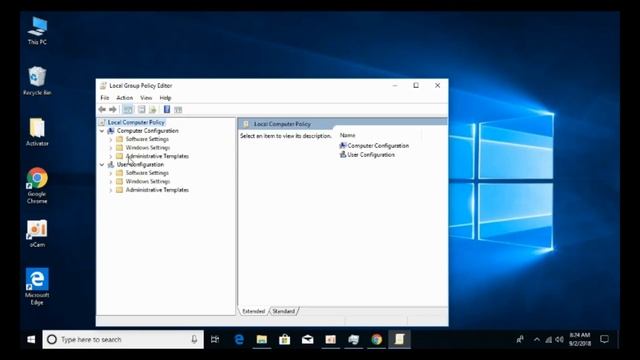Maximize the Local Group Policy Editor window
The height and width of the screenshot is (360, 640).
[x=416, y=85]
